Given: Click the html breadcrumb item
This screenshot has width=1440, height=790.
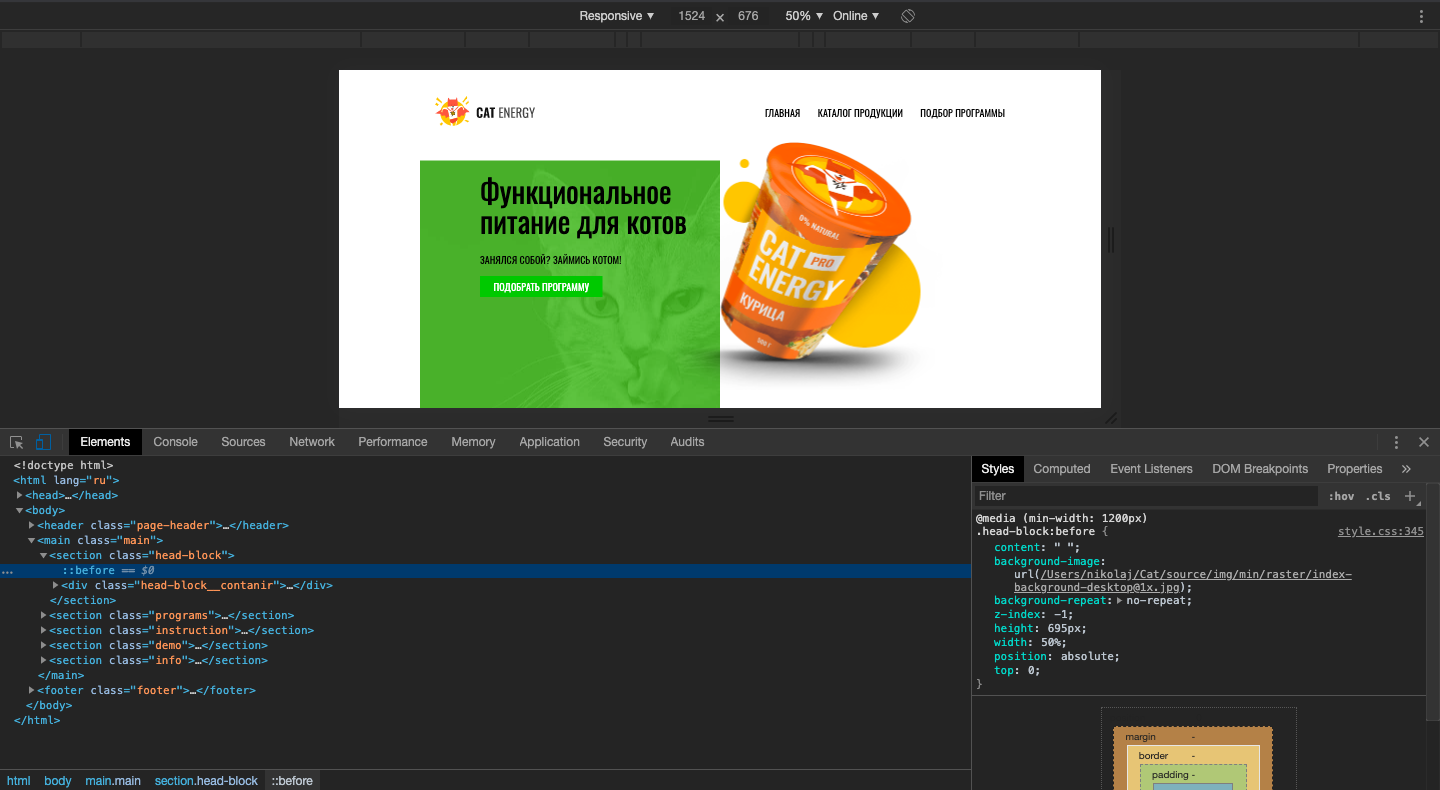Looking at the screenshot, I should (19, 781).
